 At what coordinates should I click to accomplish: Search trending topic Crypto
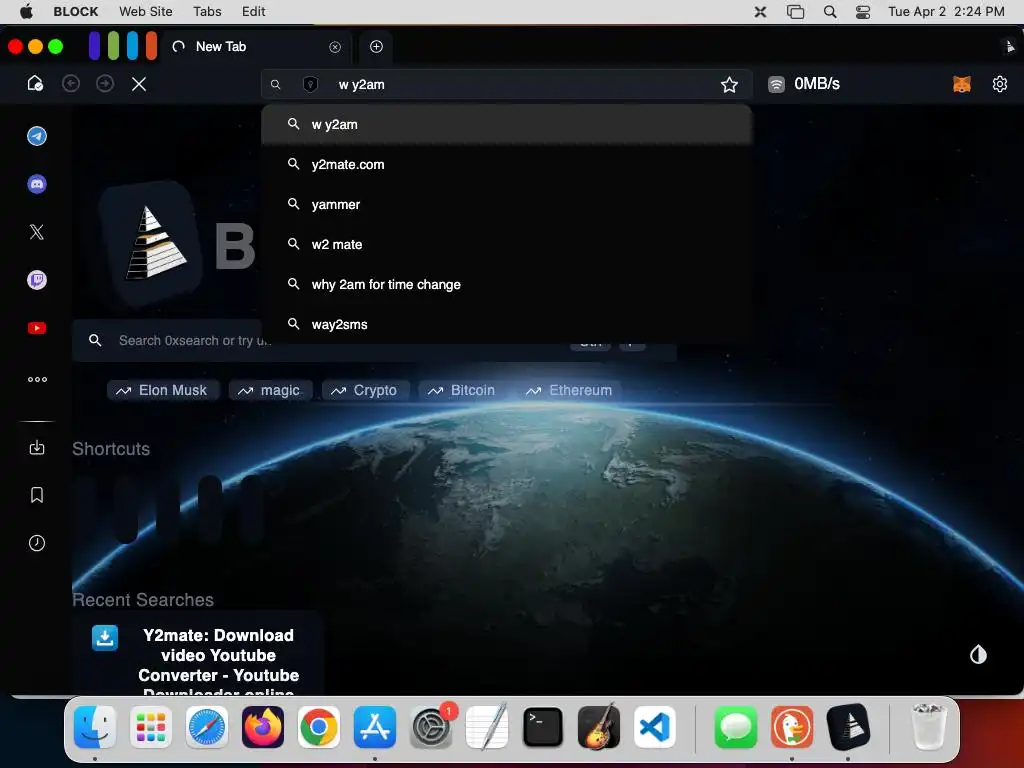[366, 390]
